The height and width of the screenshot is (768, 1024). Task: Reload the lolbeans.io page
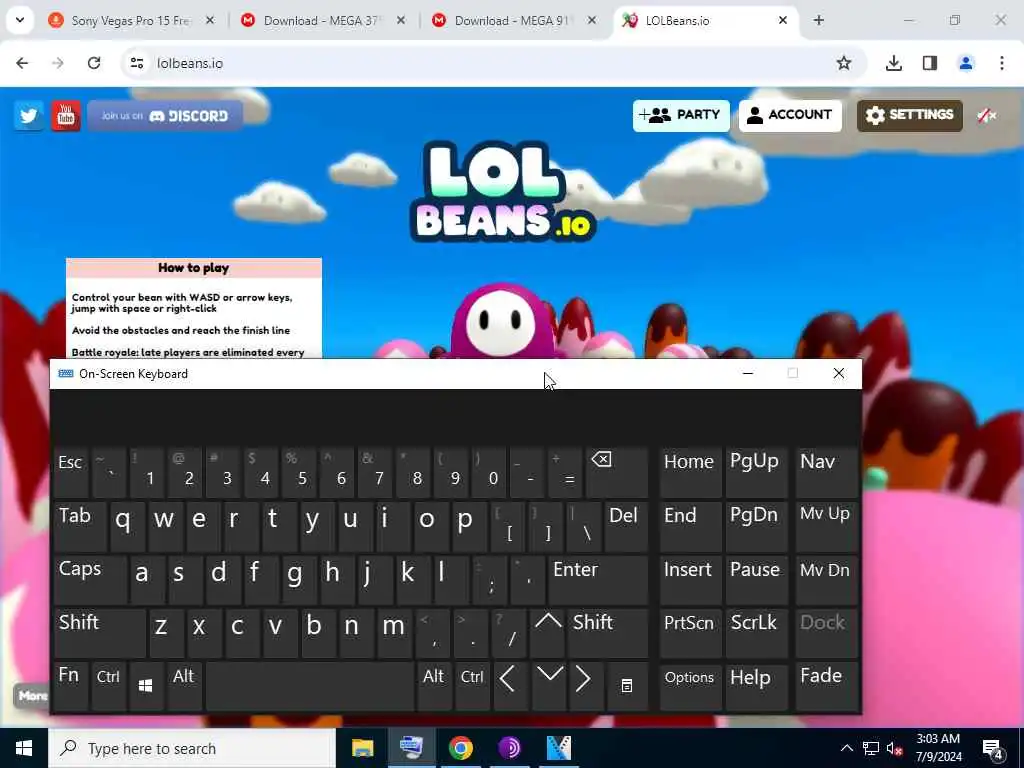pos(94,63)
